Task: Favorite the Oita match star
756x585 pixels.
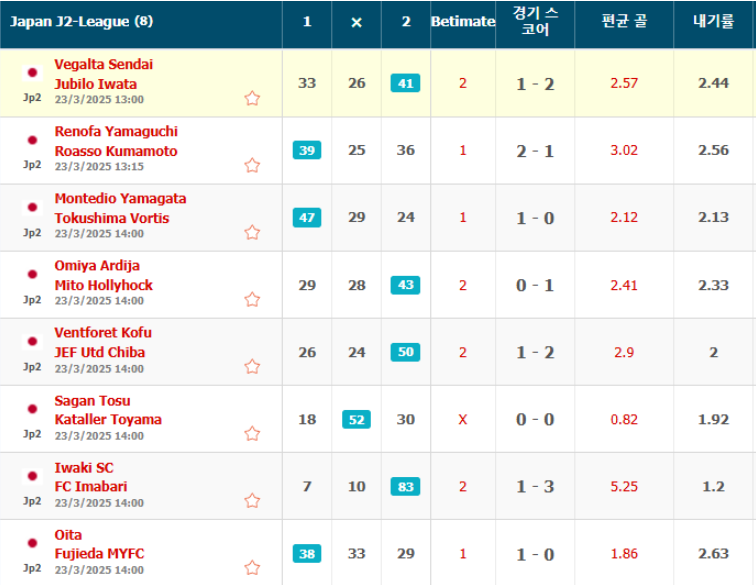Action: [252, 568]
